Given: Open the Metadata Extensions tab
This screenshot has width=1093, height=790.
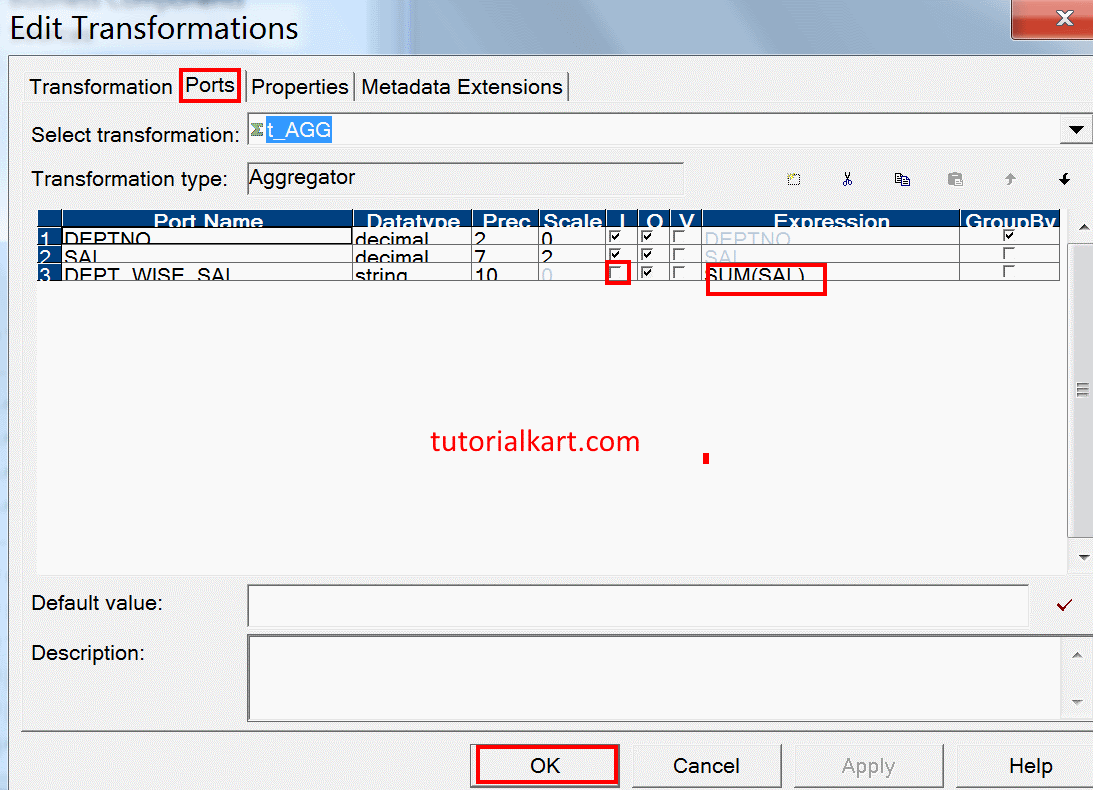Looking at the screenshot, I should (x=461, y=86).
